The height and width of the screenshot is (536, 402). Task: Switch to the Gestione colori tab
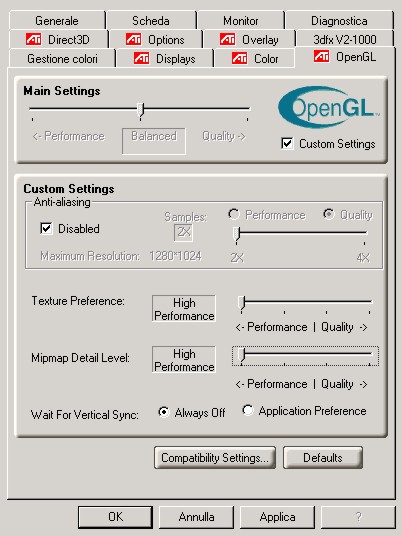point(62,59)
